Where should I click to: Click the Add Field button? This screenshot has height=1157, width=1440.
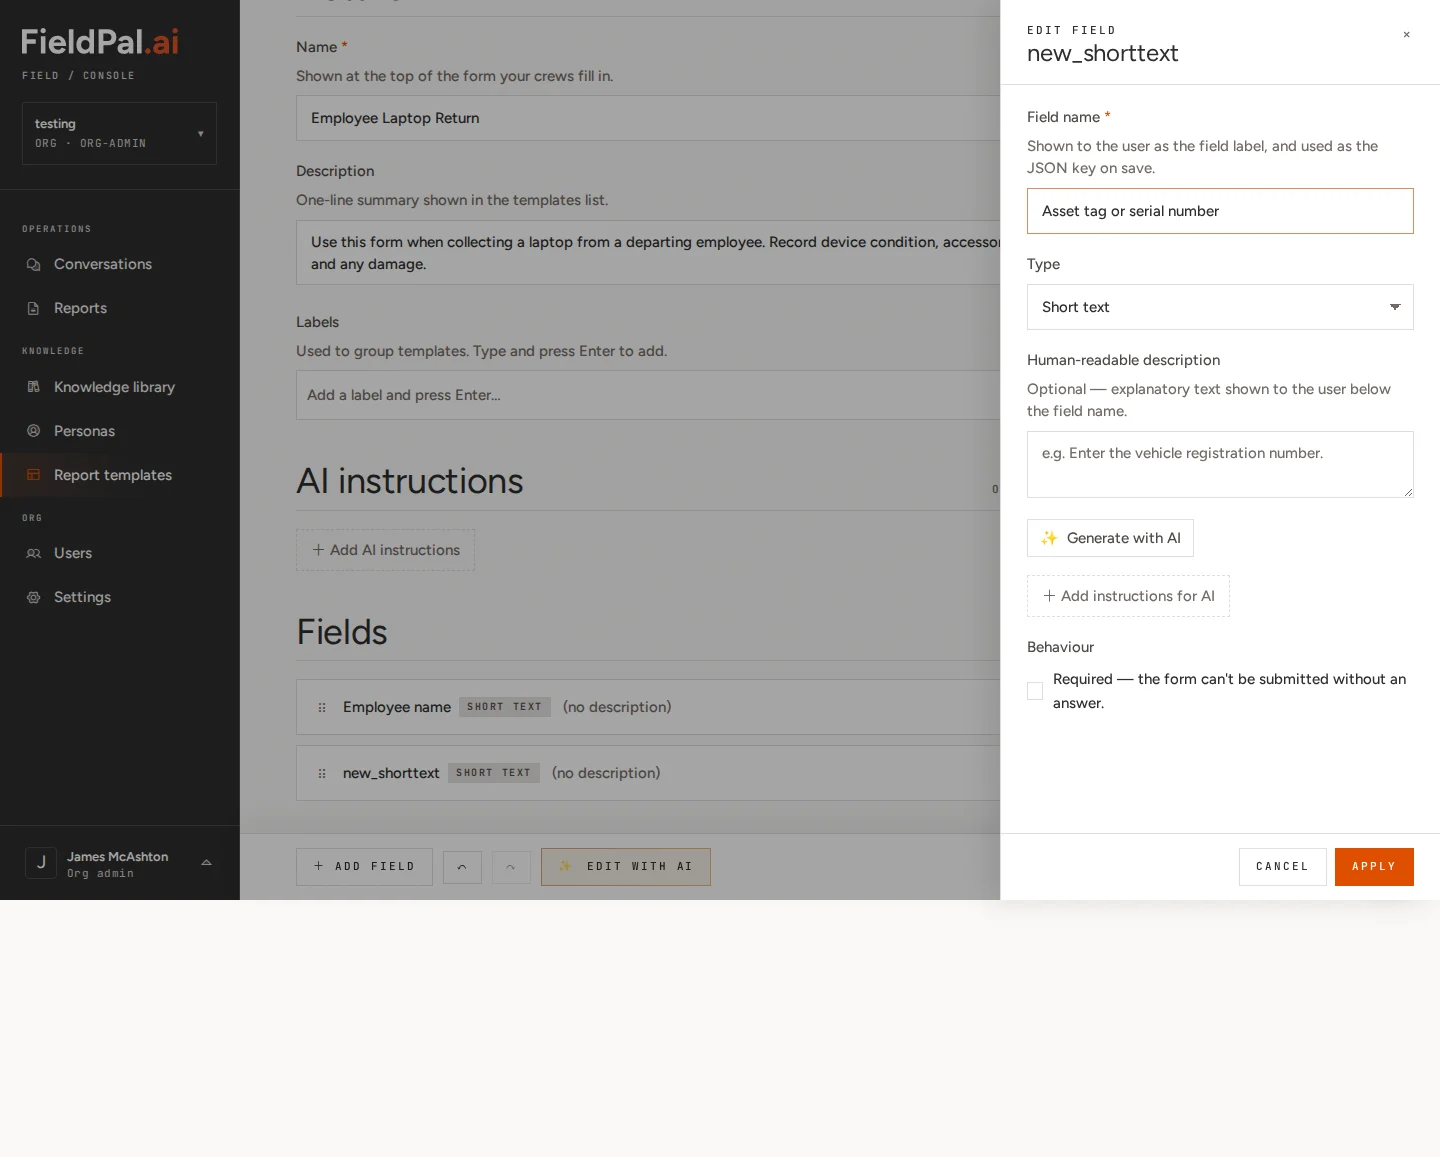click(364, 867)
